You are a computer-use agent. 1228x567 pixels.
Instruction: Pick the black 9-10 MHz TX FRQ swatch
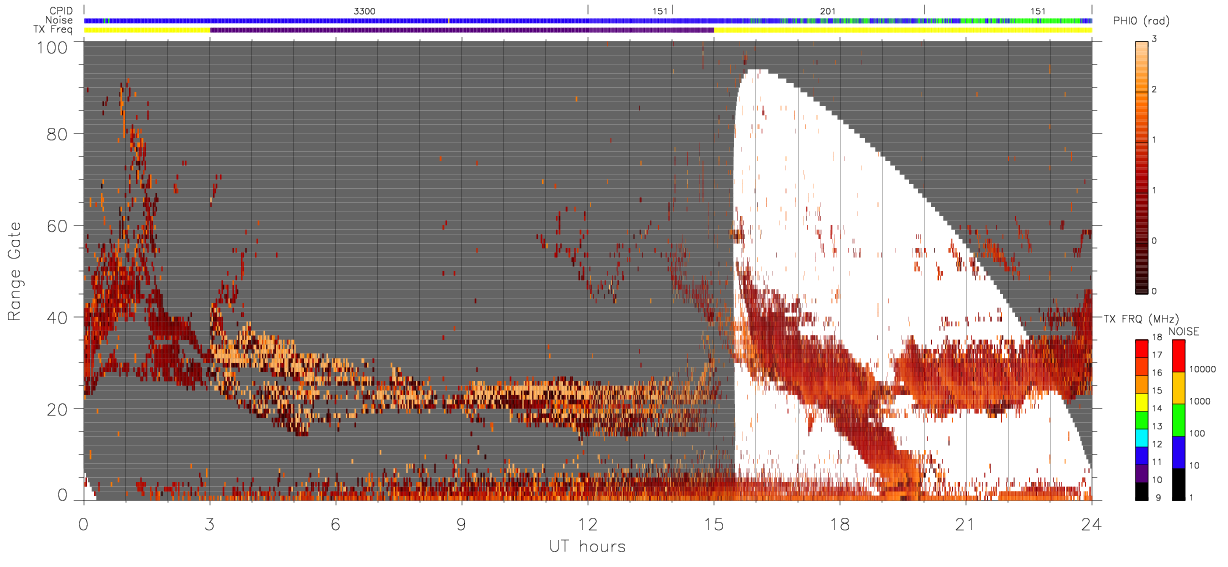coord(1141,490)
